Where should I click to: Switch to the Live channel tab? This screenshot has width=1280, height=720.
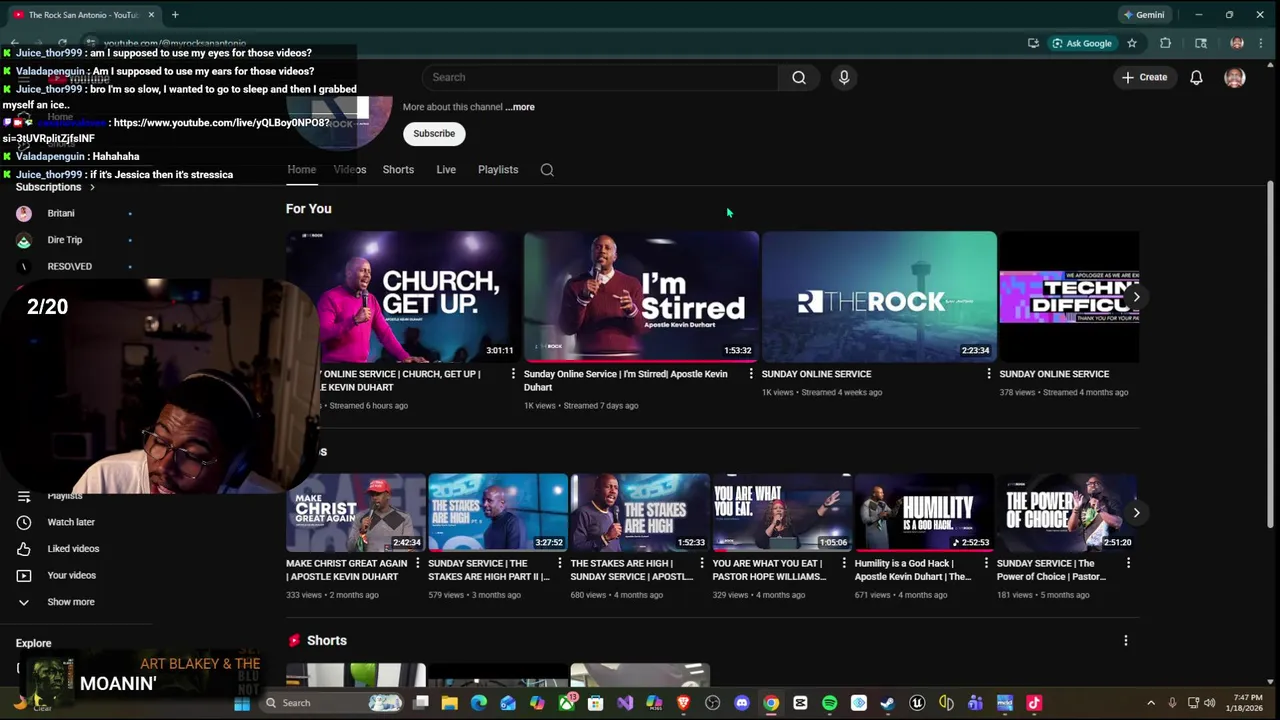click(446, 170)
